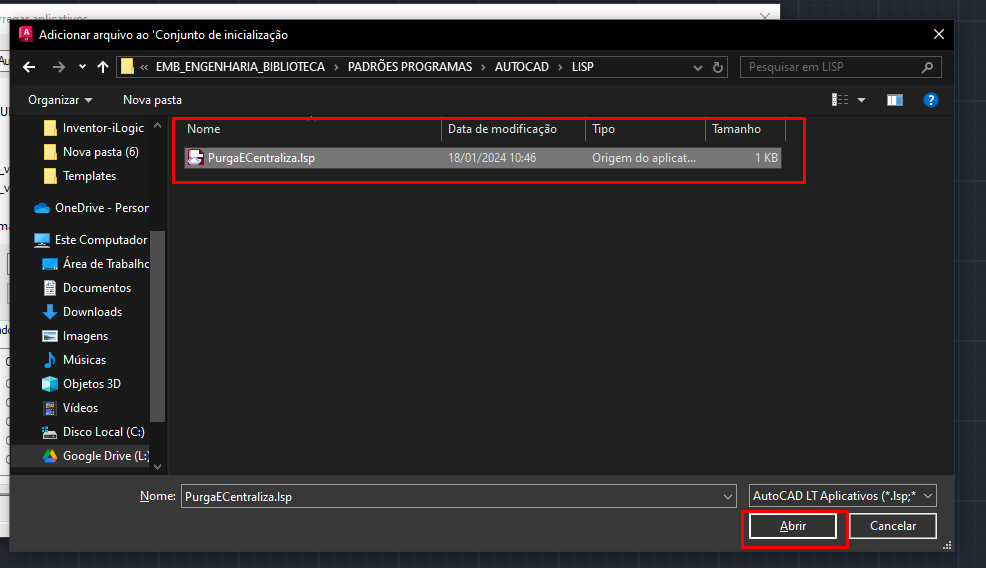Toggle the preview pane icon
986x568 pixels.
pos(895,100)
